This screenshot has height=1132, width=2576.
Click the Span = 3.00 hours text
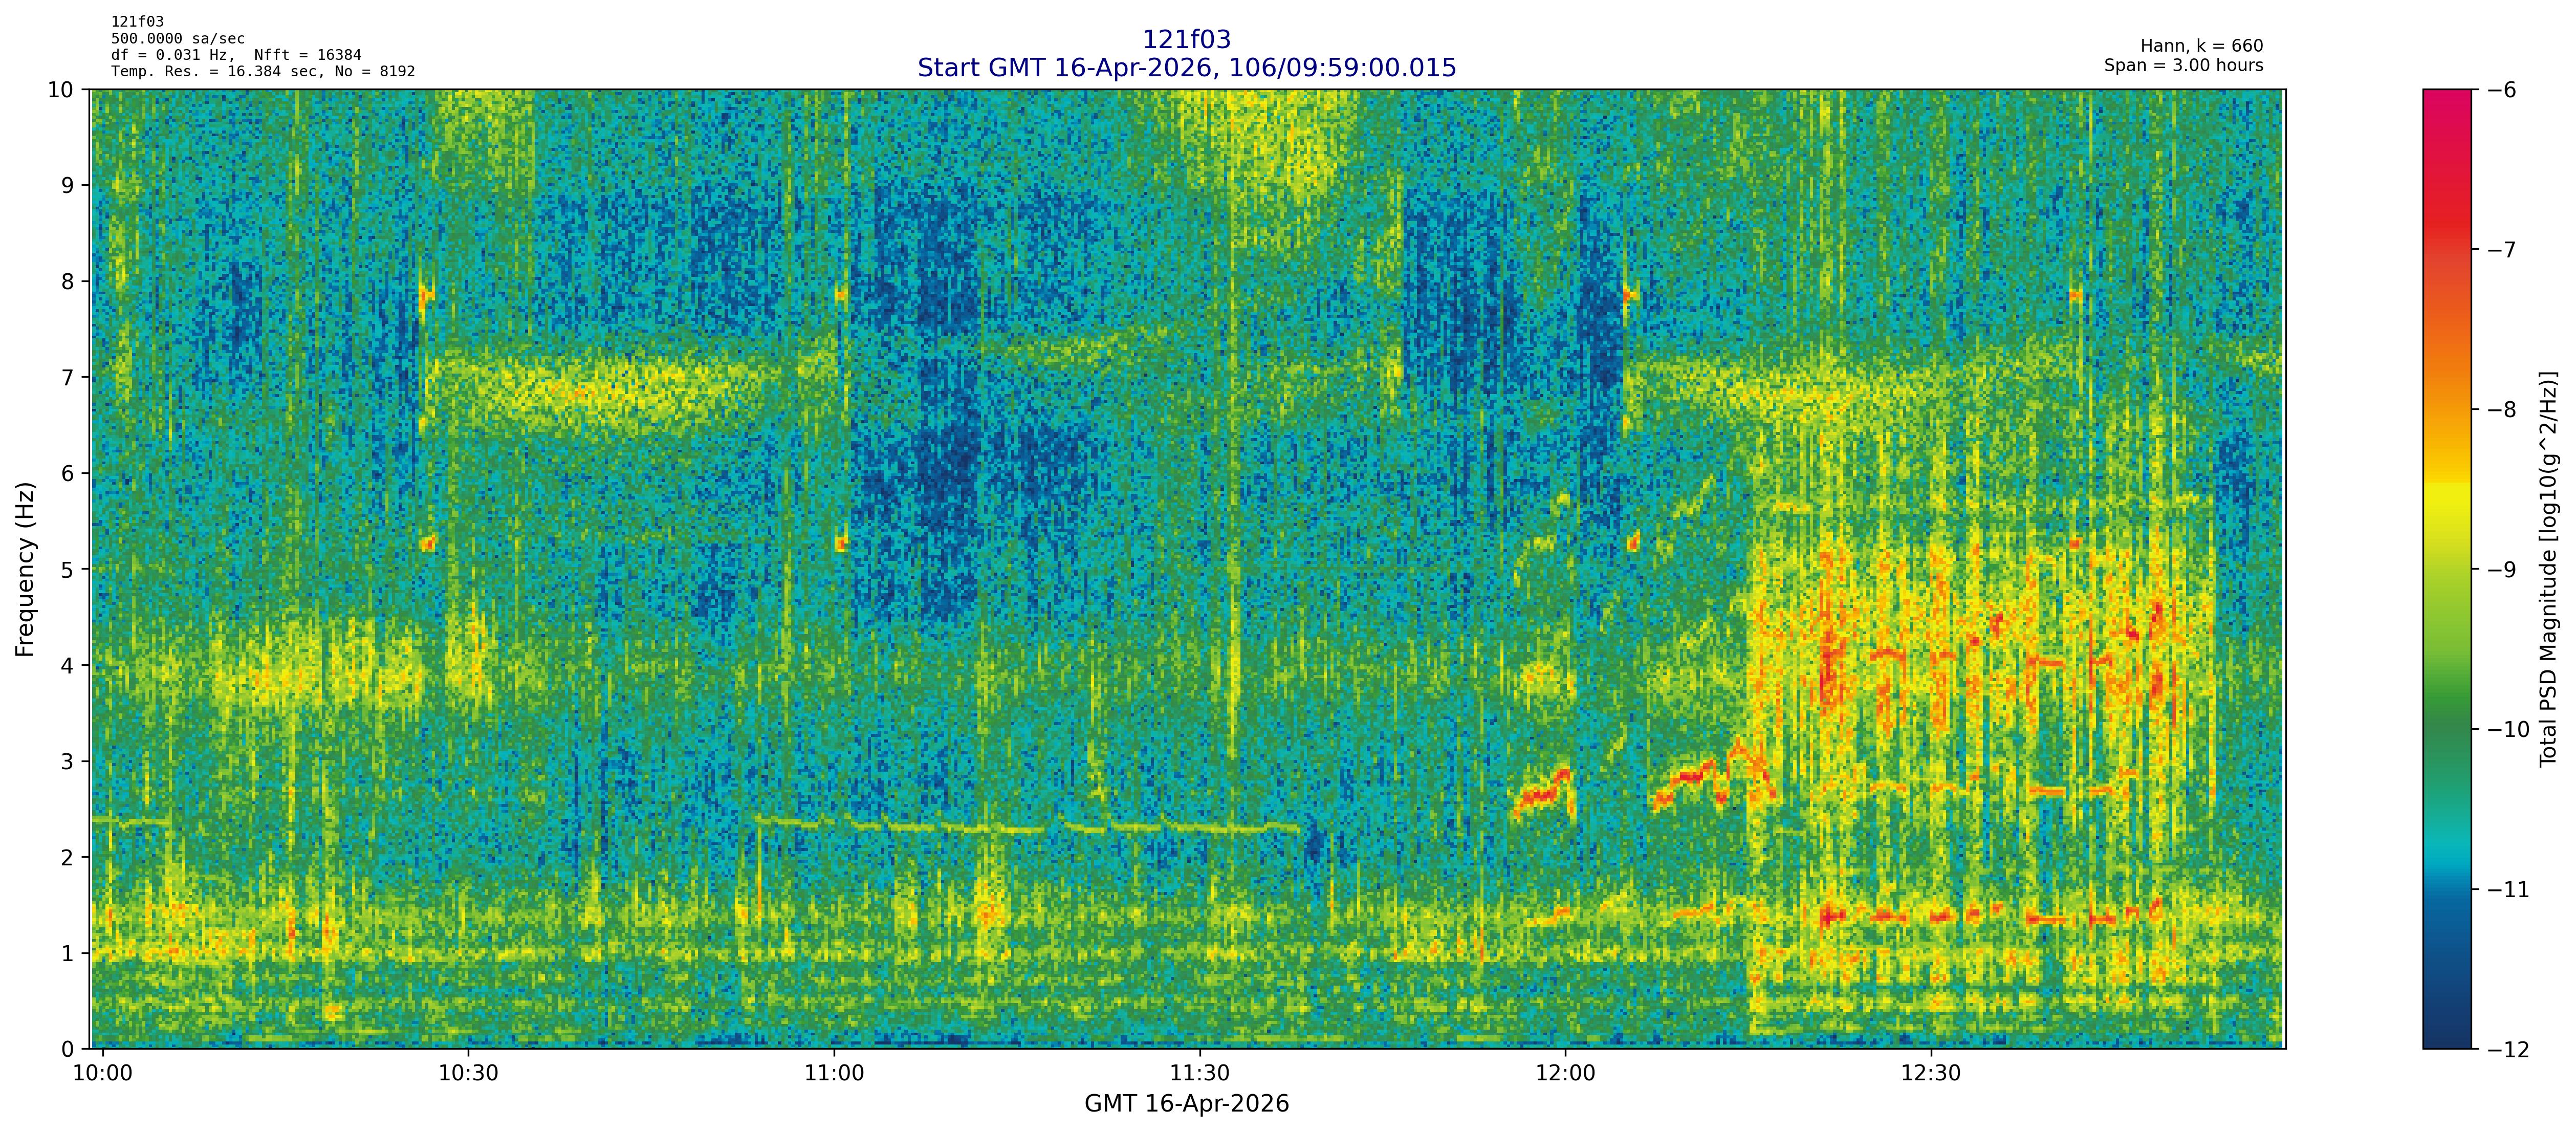(x=2183, y=65)
